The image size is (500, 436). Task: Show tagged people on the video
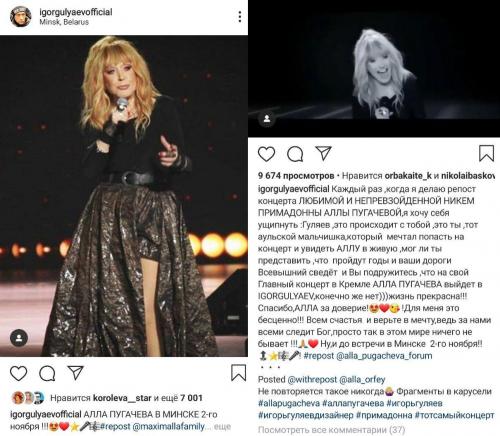[267, 119]
